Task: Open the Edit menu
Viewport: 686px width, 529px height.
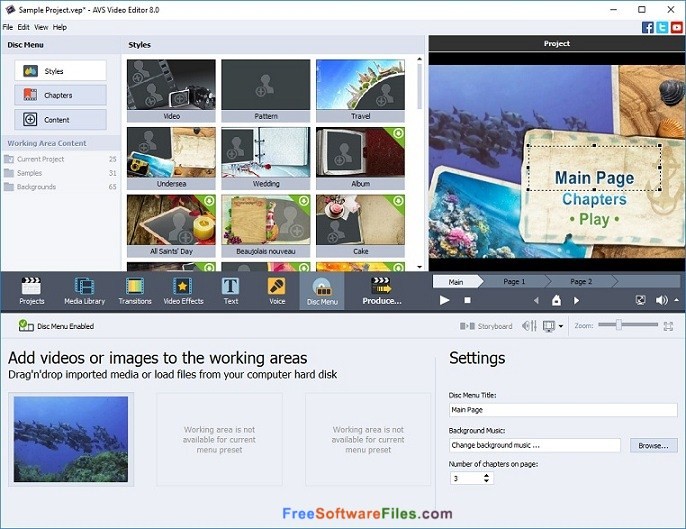Action: [23, 27]
